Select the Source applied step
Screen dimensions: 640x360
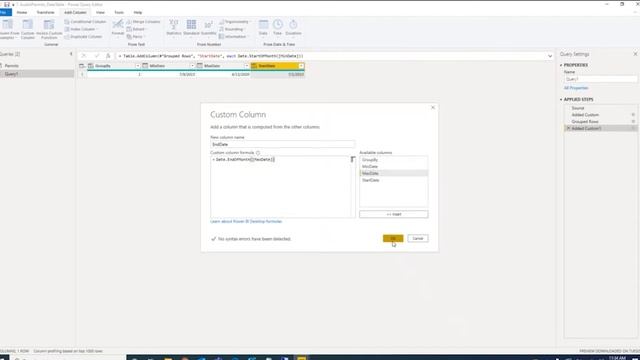(578, 108)
